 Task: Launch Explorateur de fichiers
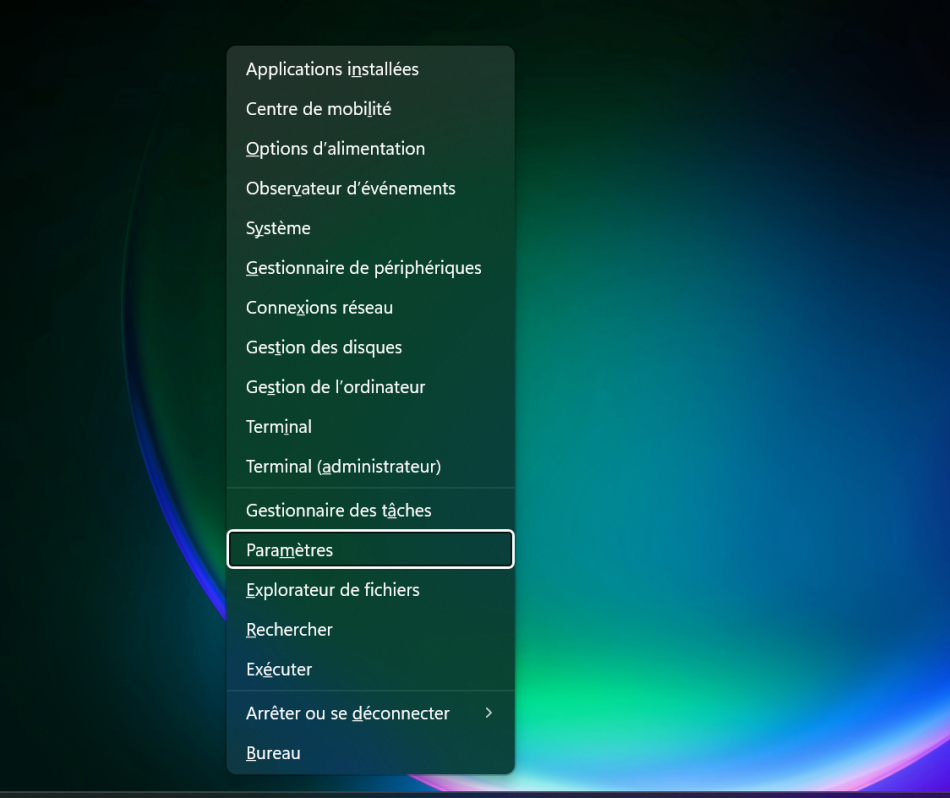(332, 590)
